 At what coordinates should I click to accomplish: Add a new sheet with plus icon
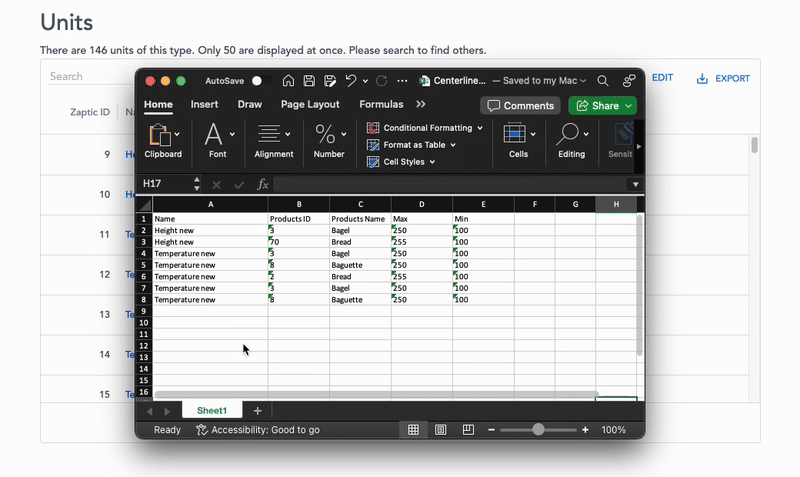[x=257, y=411]
